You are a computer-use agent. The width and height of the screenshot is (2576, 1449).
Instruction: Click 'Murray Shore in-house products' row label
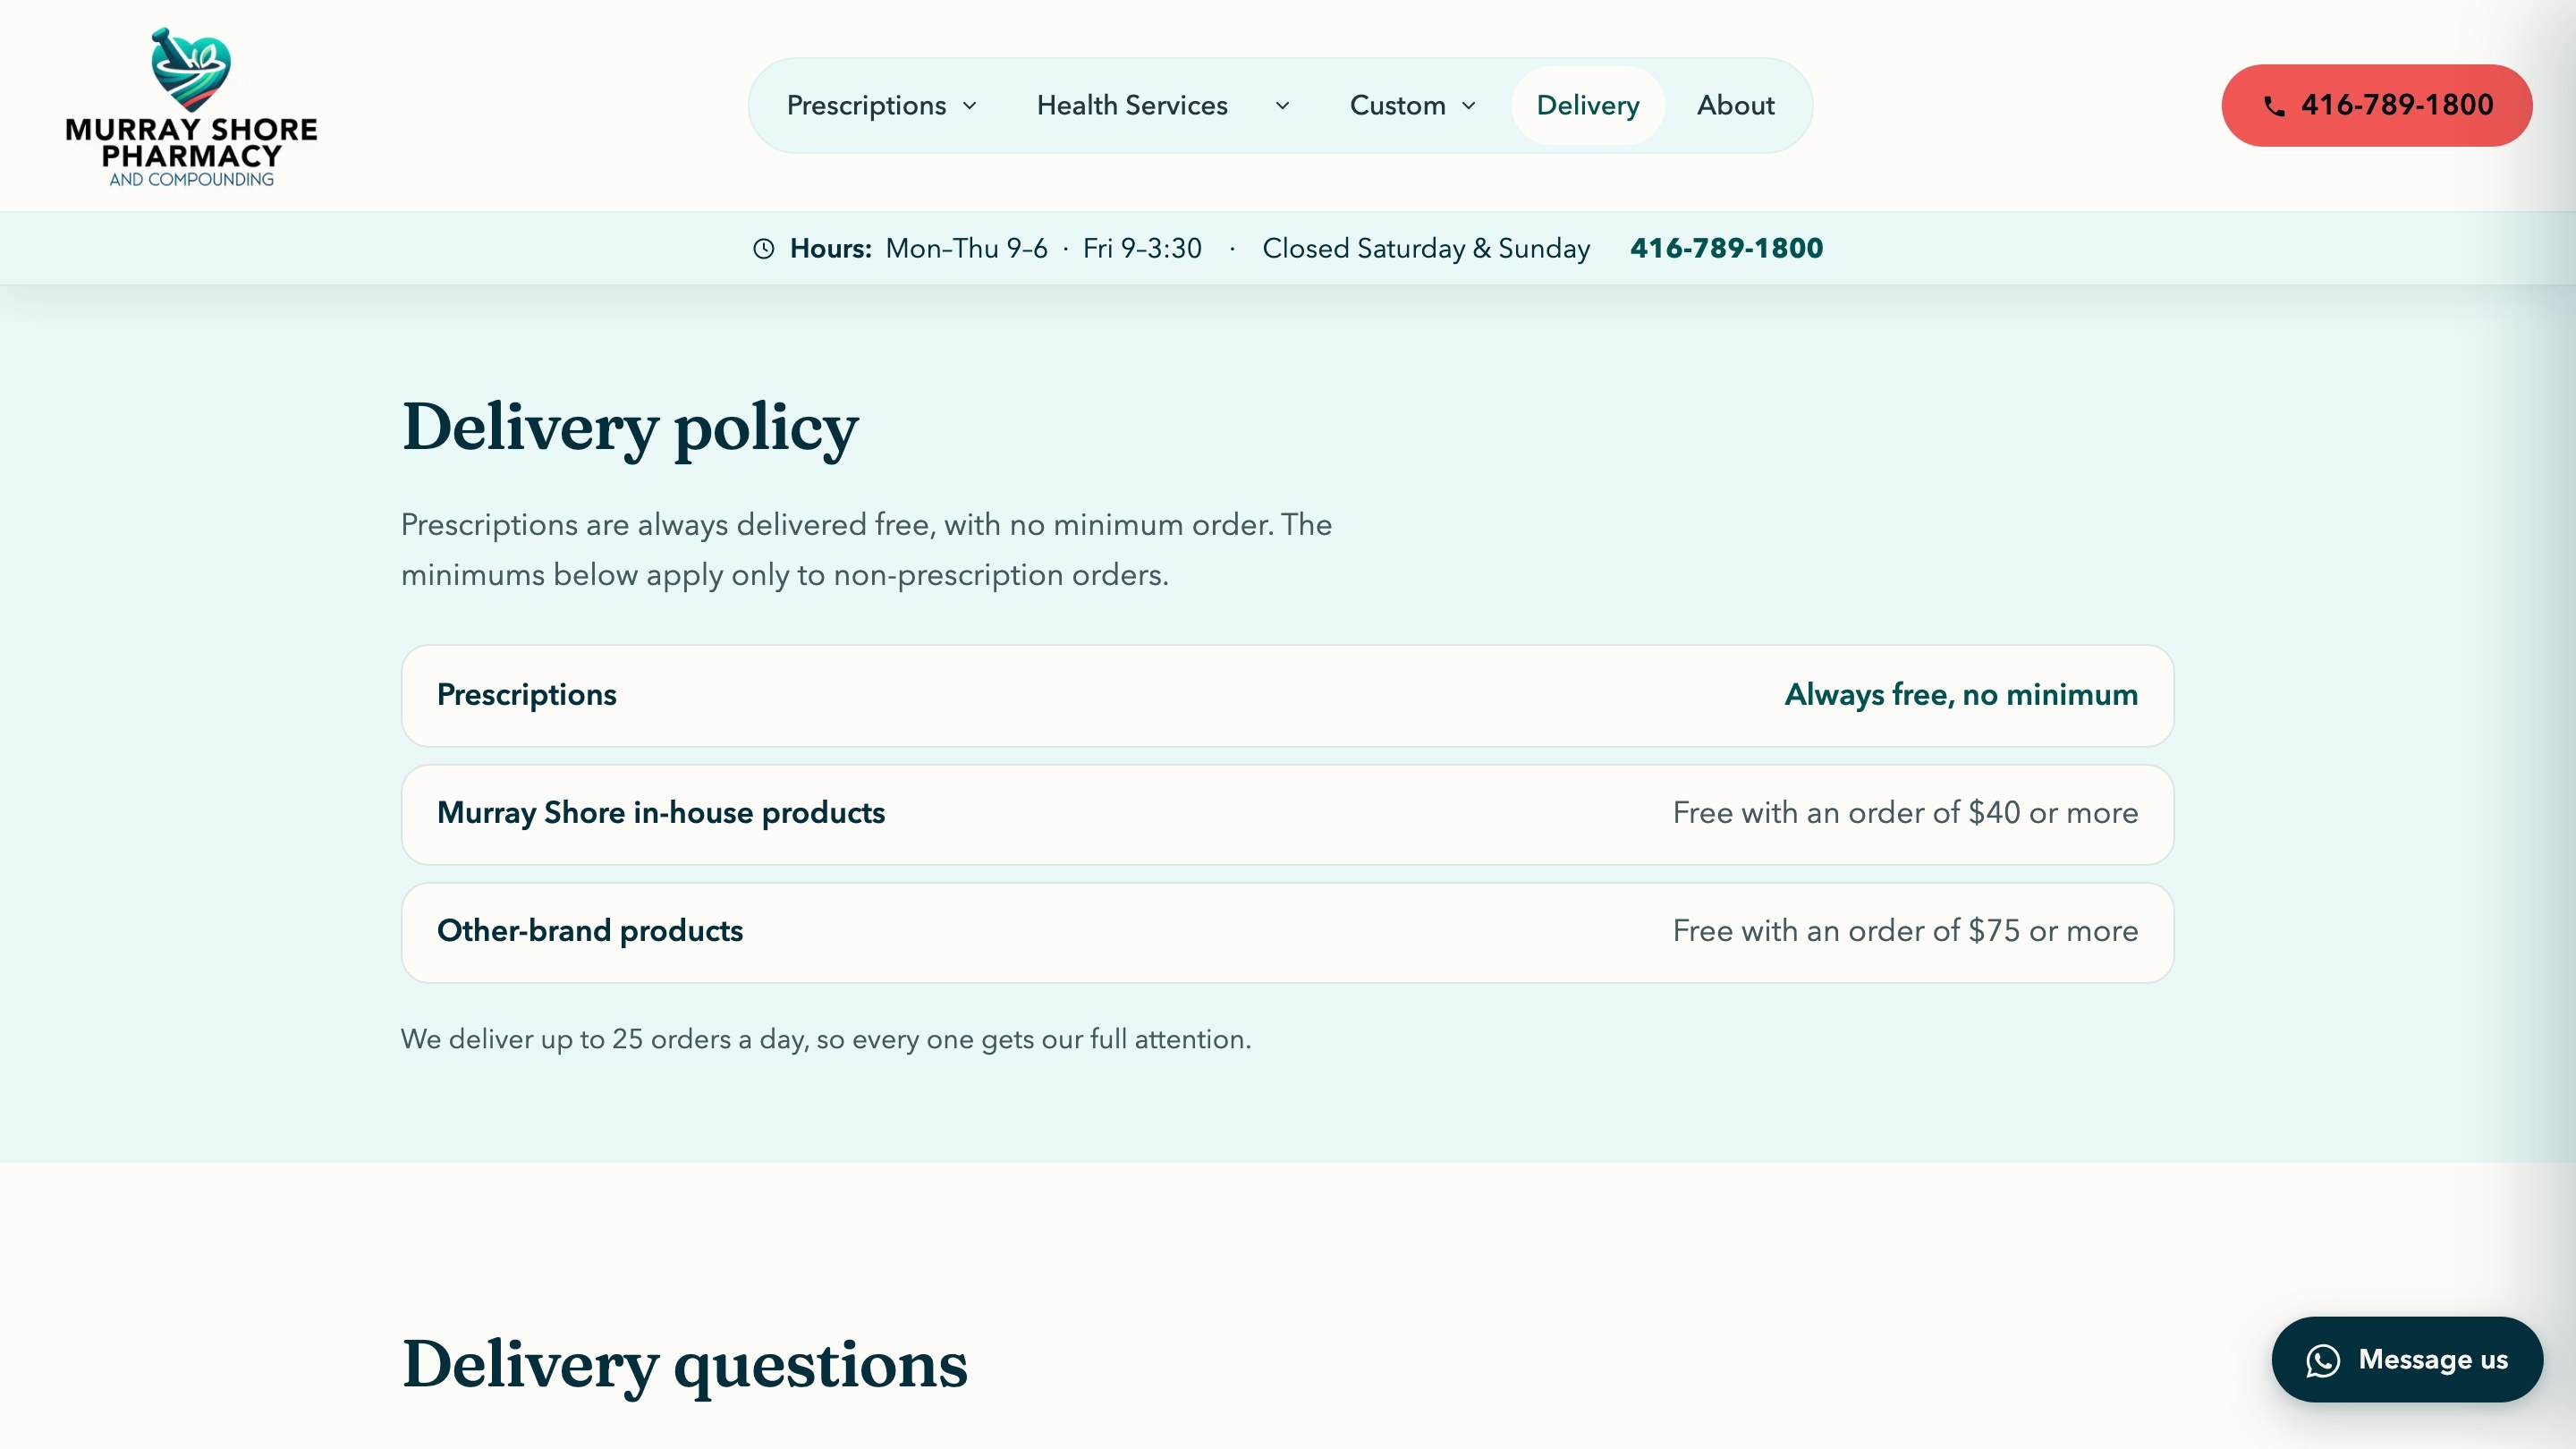661,813
